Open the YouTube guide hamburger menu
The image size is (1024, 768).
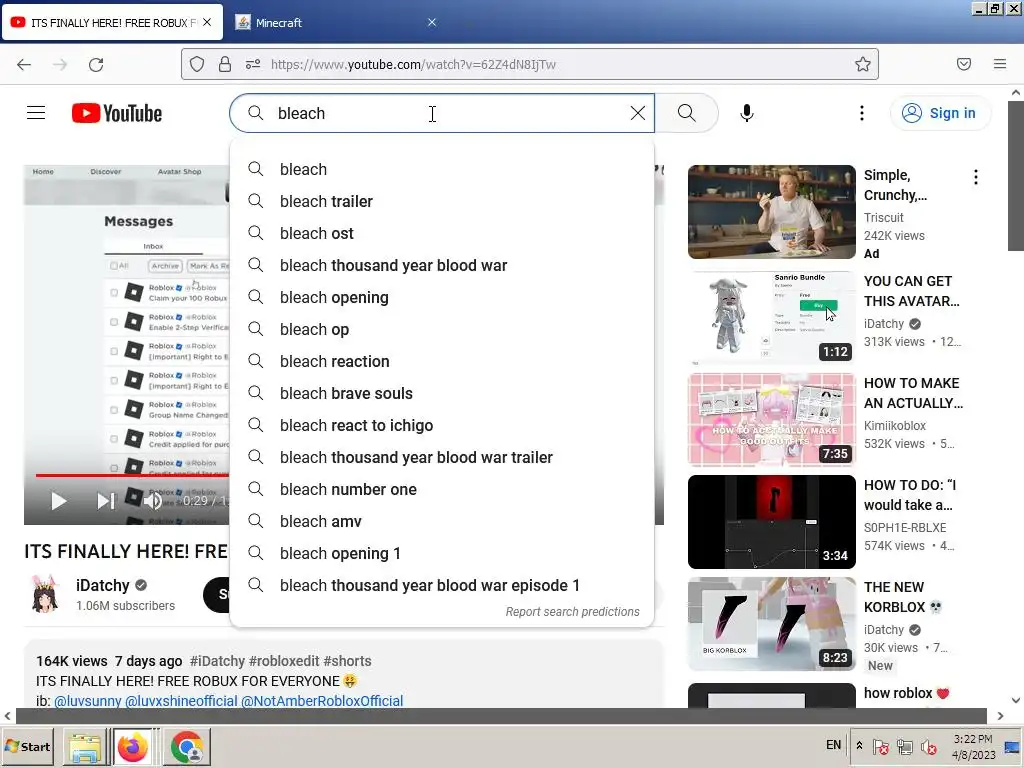click(x=36, y=113)
